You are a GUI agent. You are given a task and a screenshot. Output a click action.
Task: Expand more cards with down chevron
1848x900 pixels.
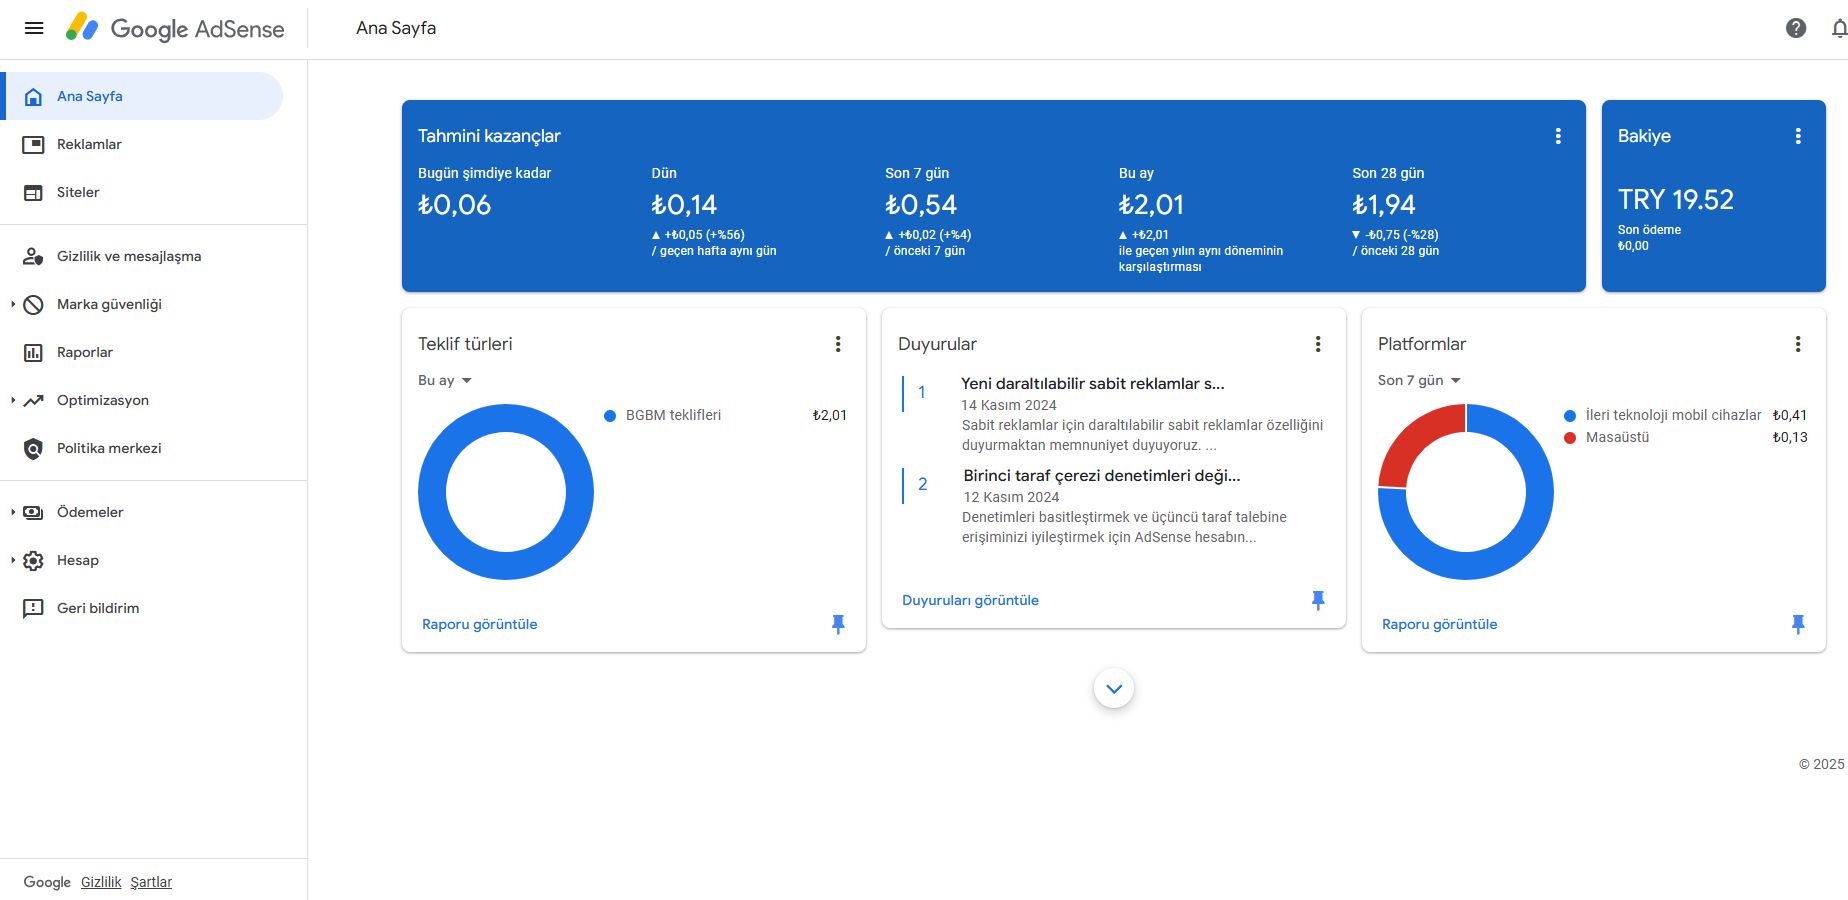pos(1114,688)
